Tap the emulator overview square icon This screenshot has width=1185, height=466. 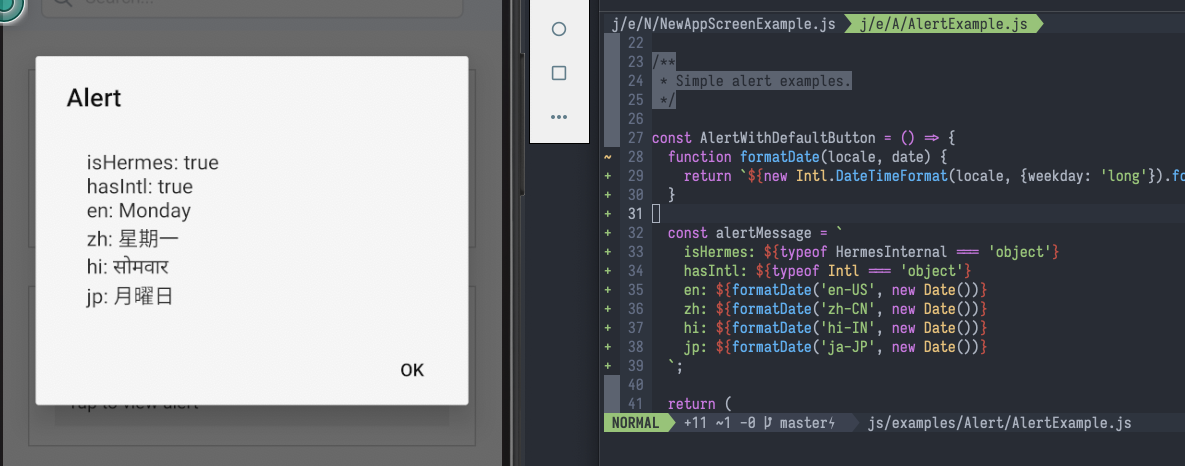559,73
